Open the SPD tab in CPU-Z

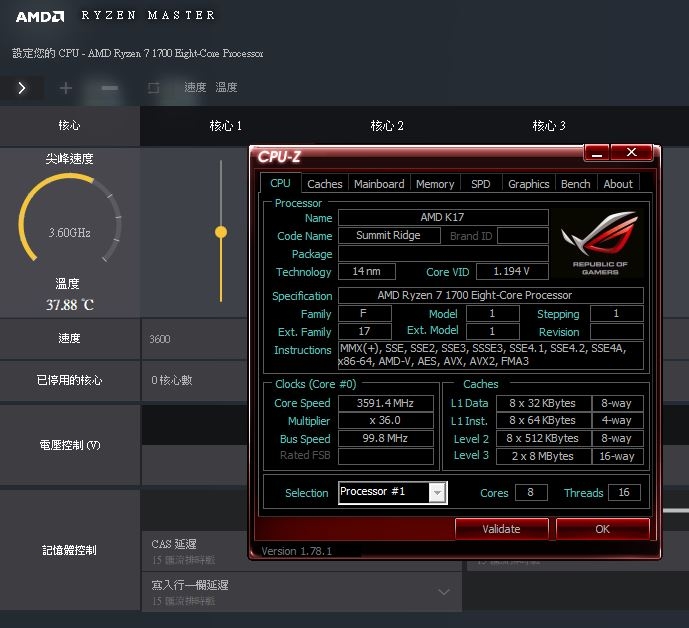pyautogui.click(x=481, y=184)
